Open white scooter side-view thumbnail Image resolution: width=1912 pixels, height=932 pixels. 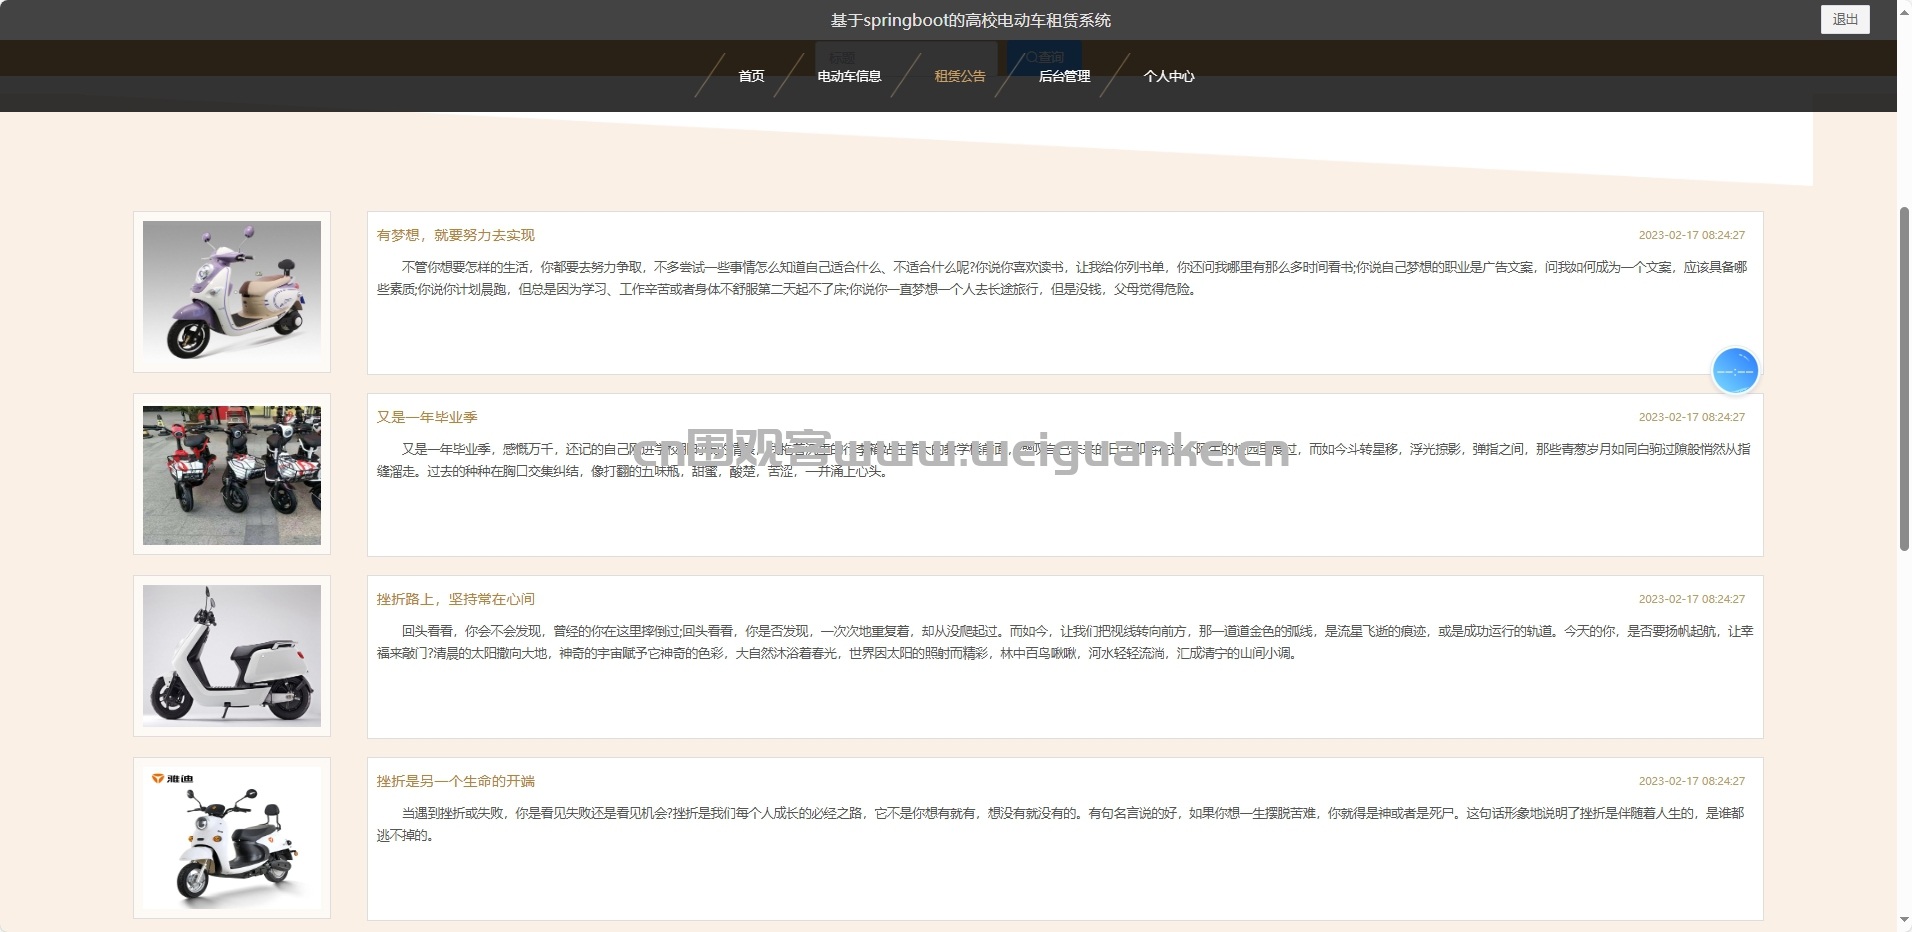tap(232, 656)
